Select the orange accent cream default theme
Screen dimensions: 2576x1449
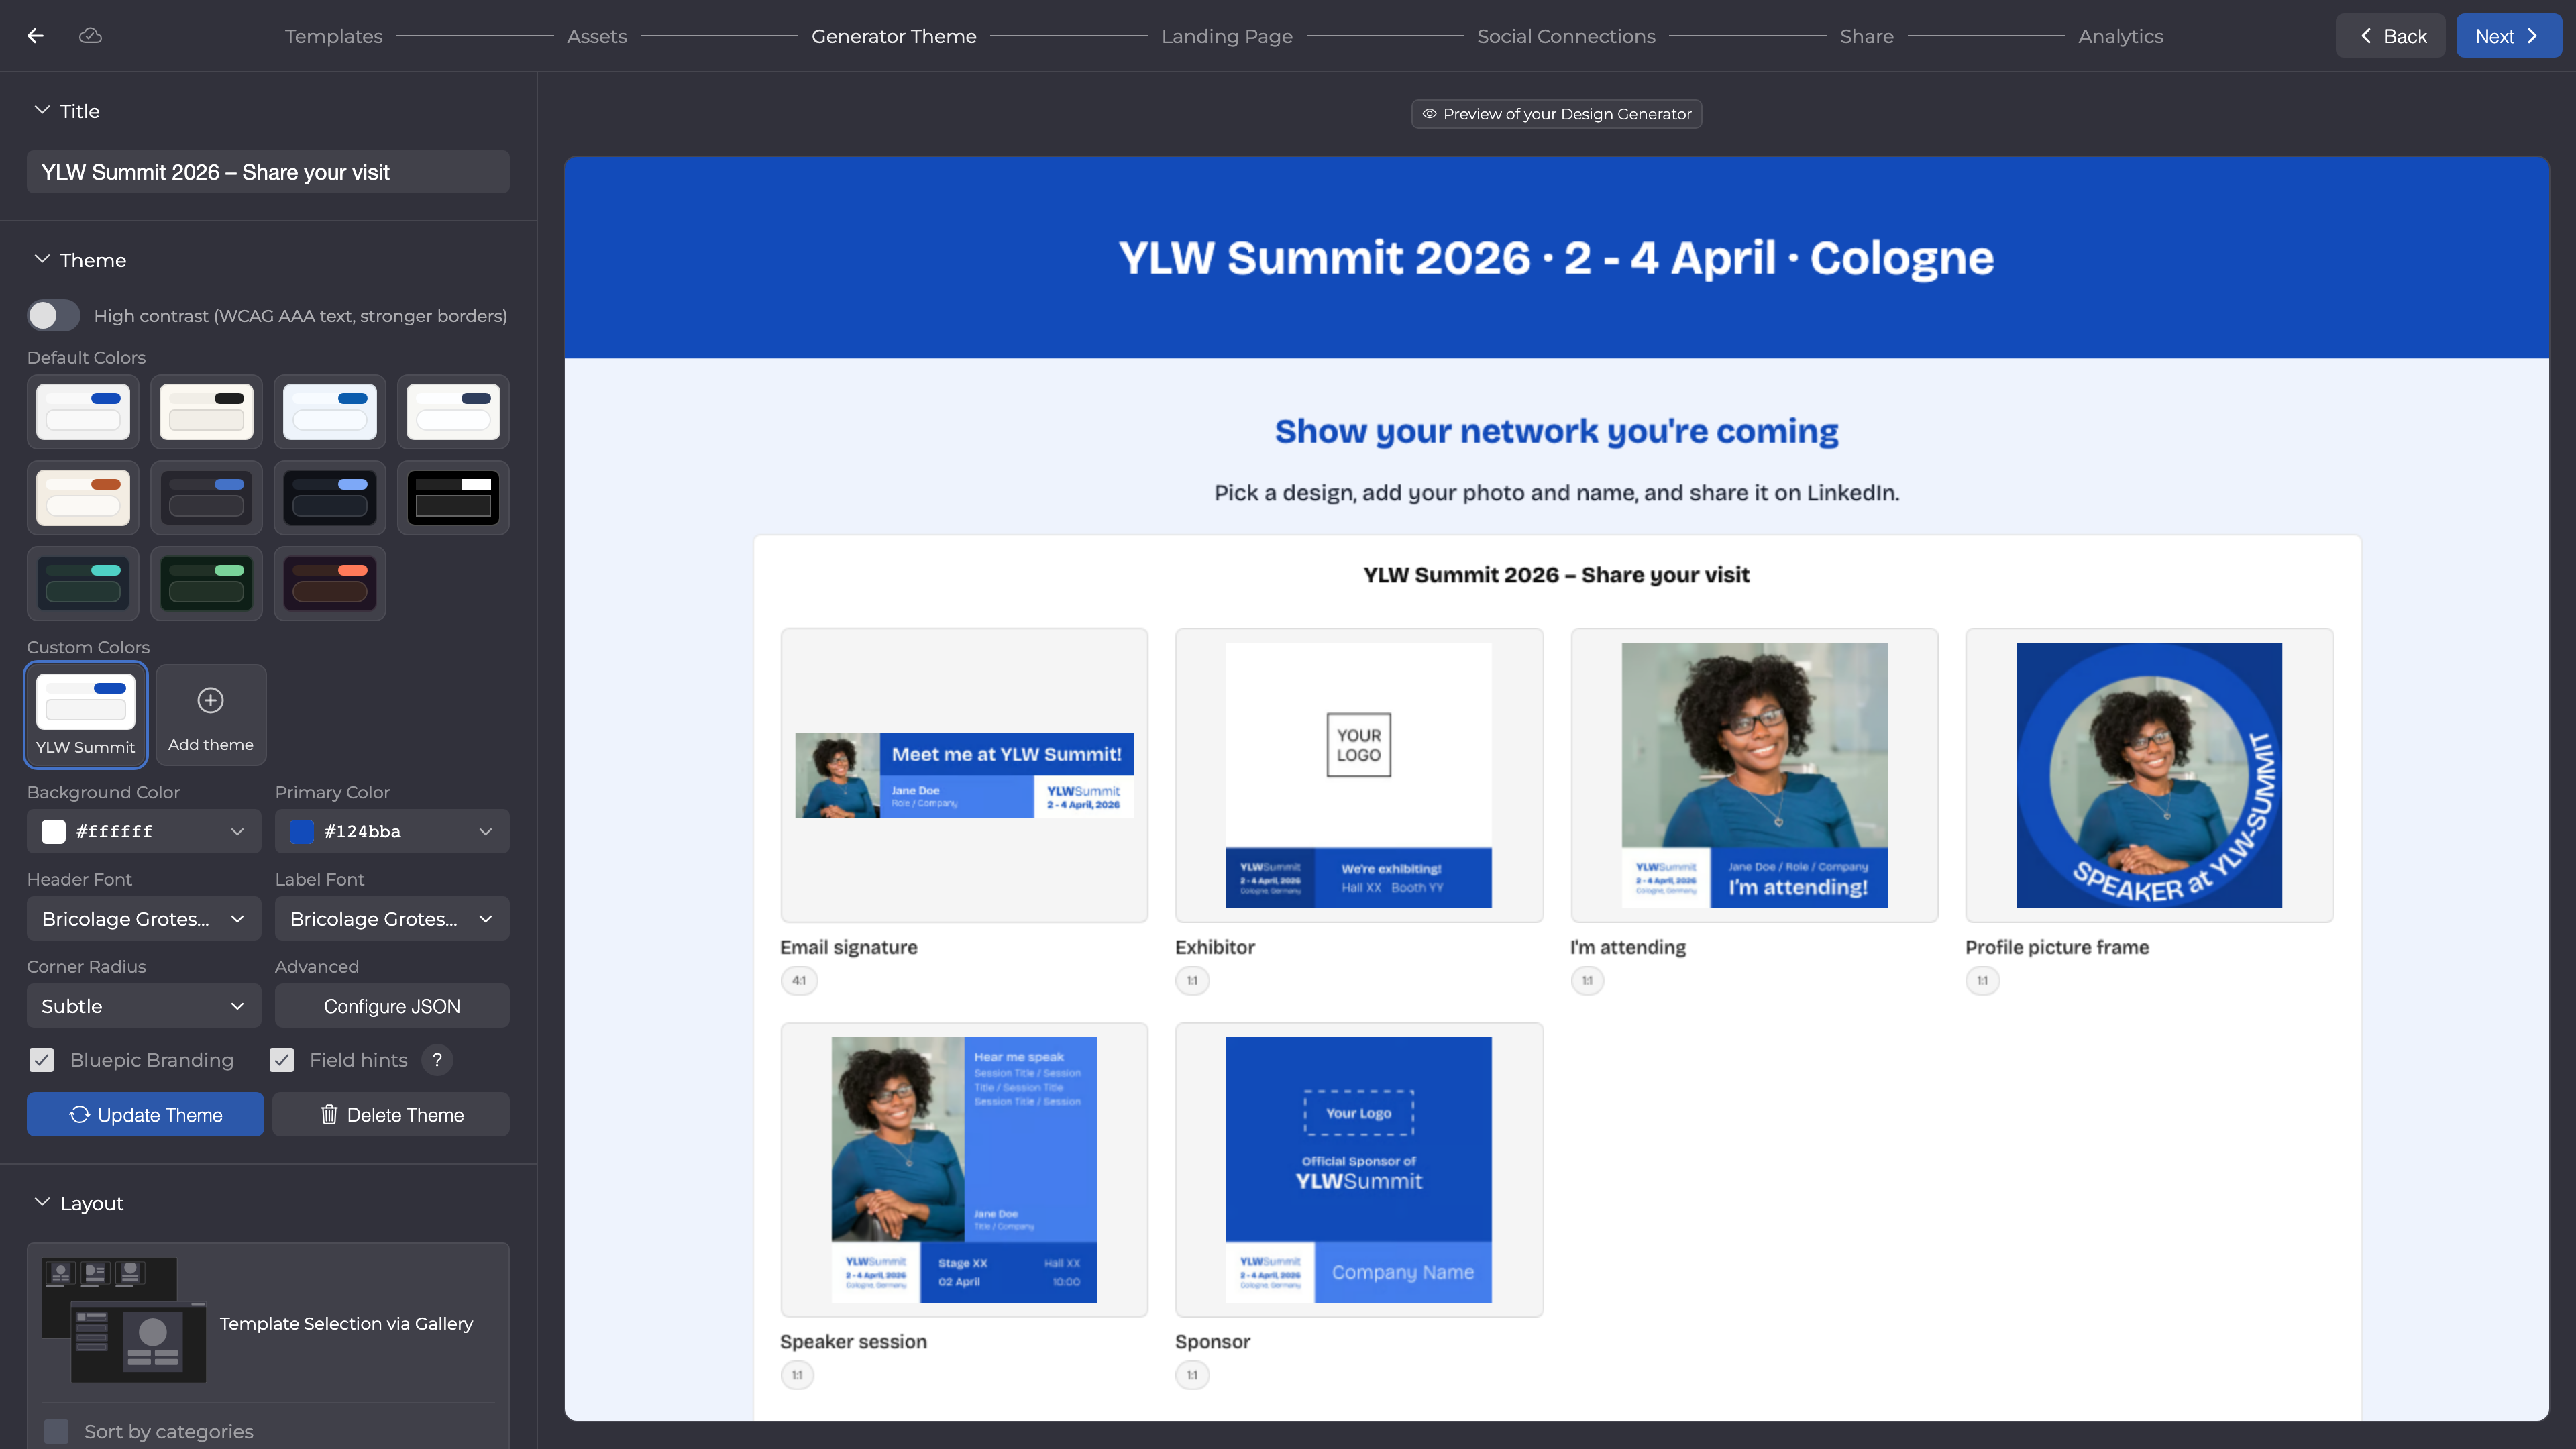point(83,497)
